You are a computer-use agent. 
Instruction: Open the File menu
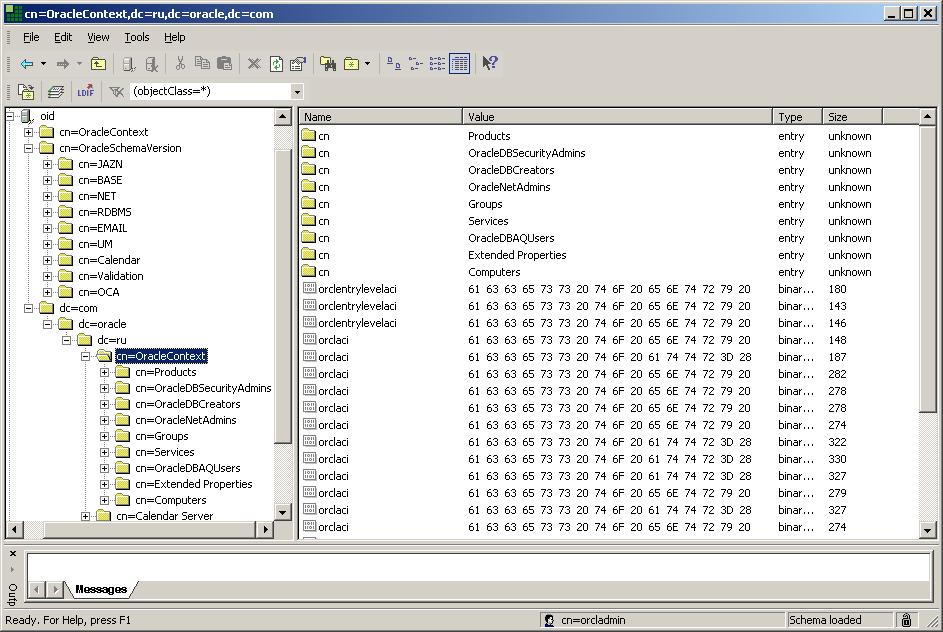point(31,37)
